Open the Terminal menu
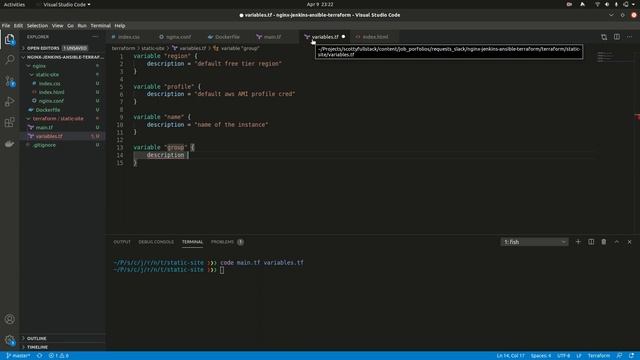The image size is (640, 360). coord(101,26)
